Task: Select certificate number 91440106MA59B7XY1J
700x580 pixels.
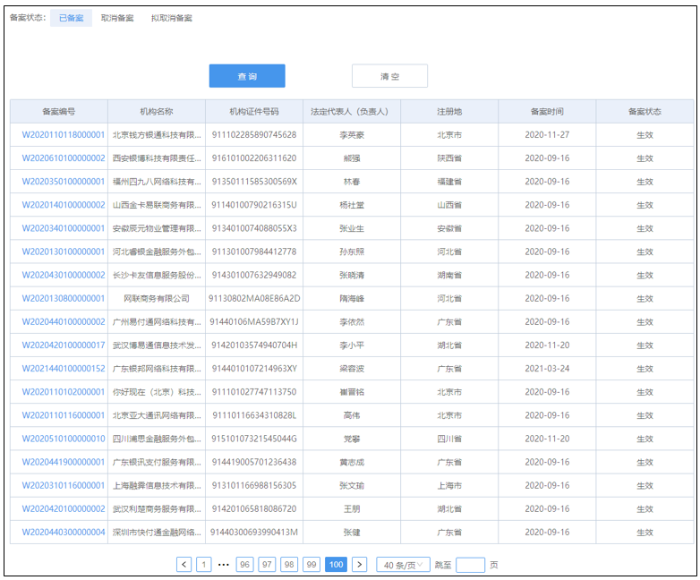Action: point(254,322)
